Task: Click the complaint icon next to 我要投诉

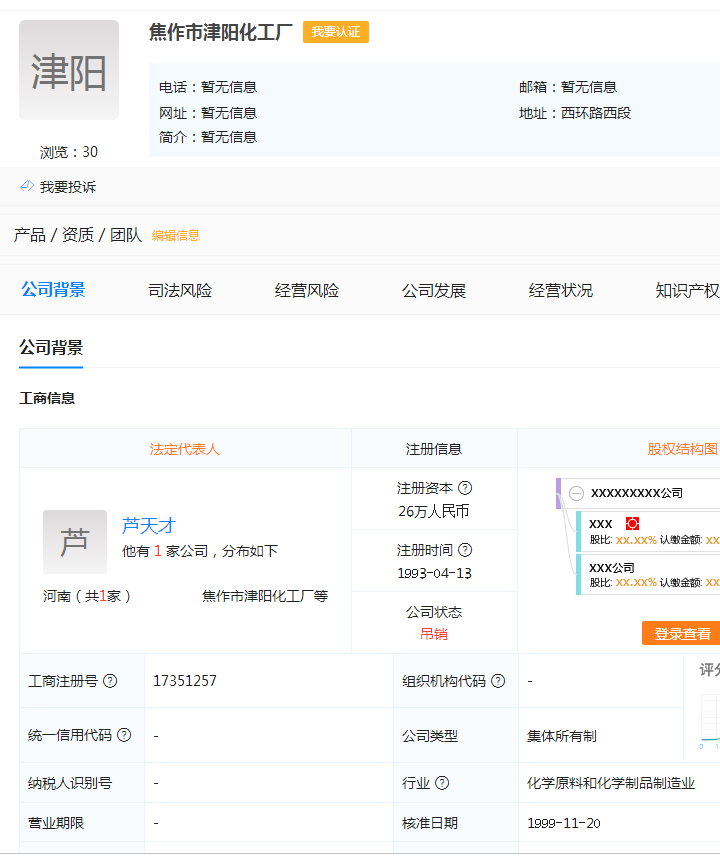Action: coord(27,187)
